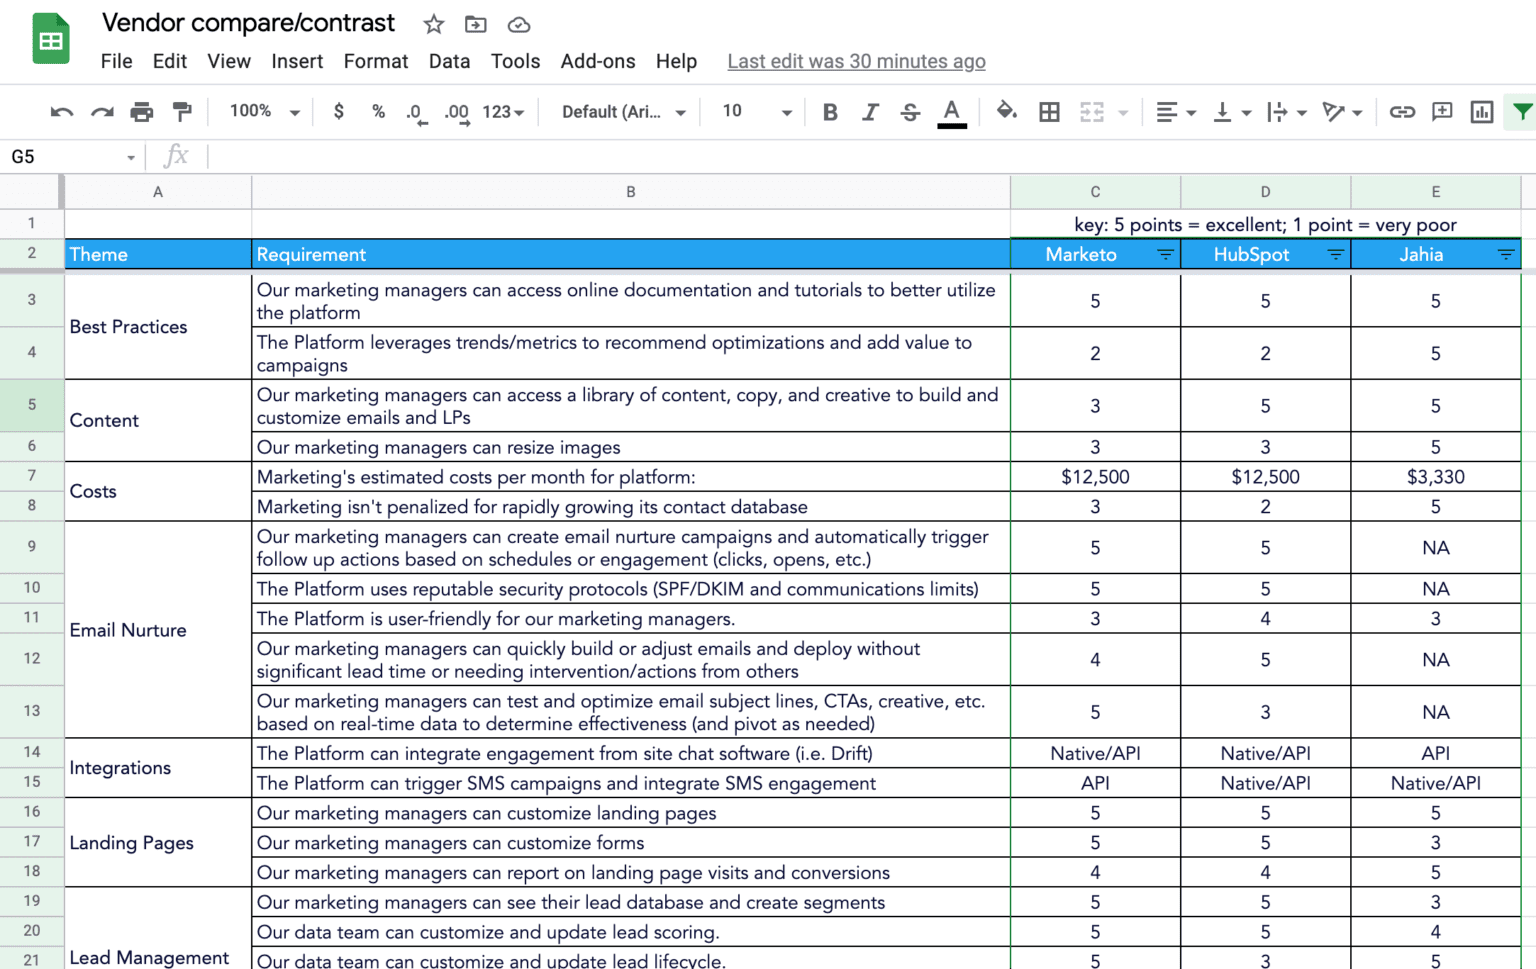Open the HubSpot column filter

pos(1335,255)
